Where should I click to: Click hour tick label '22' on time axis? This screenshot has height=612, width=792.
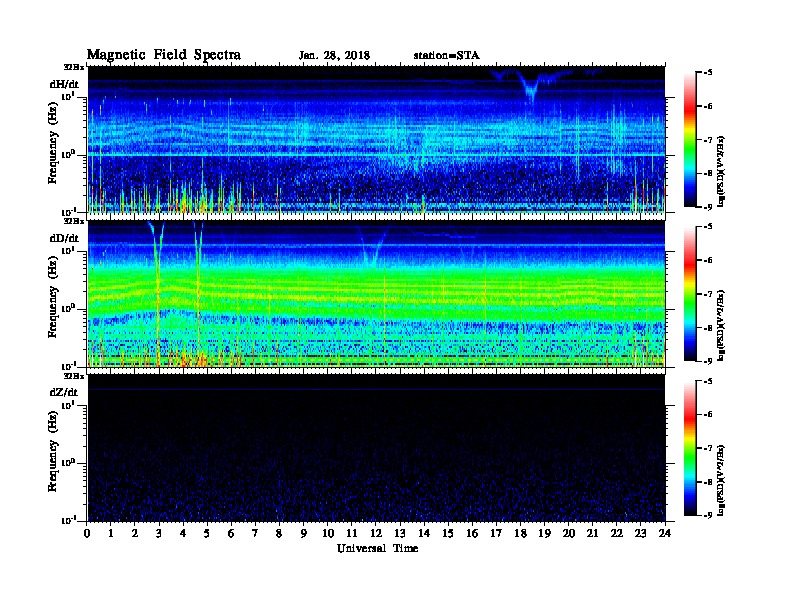pos(616,533)
